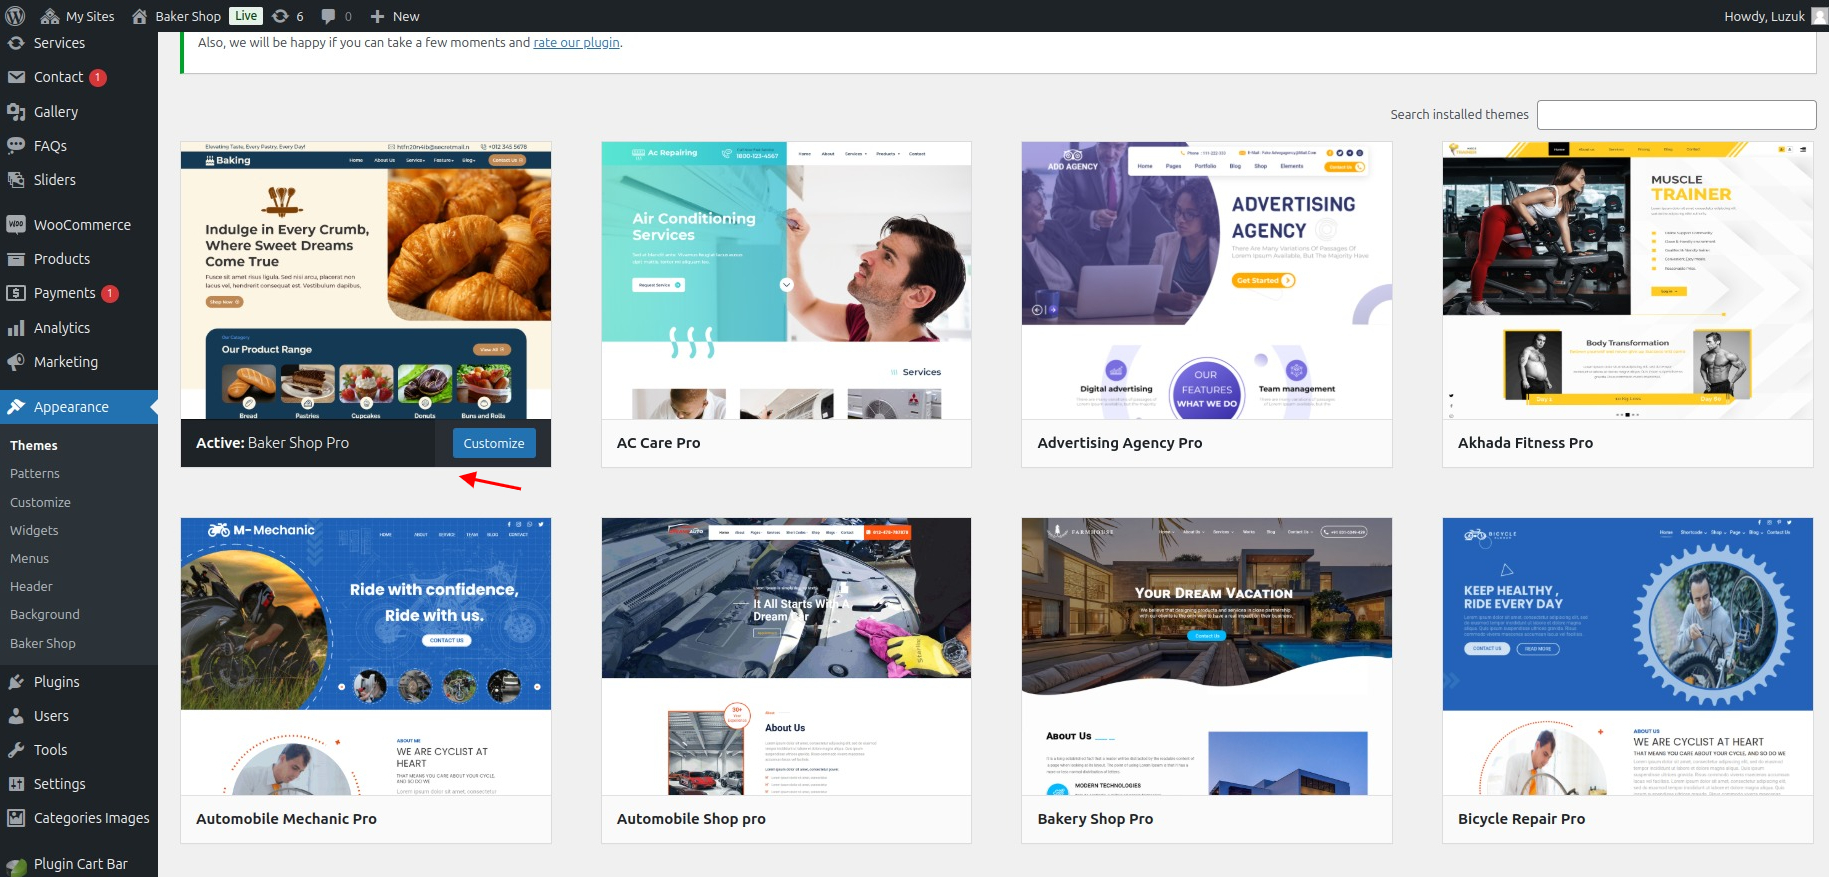
Task: Click the Users person icon
Action: [16, 716]
